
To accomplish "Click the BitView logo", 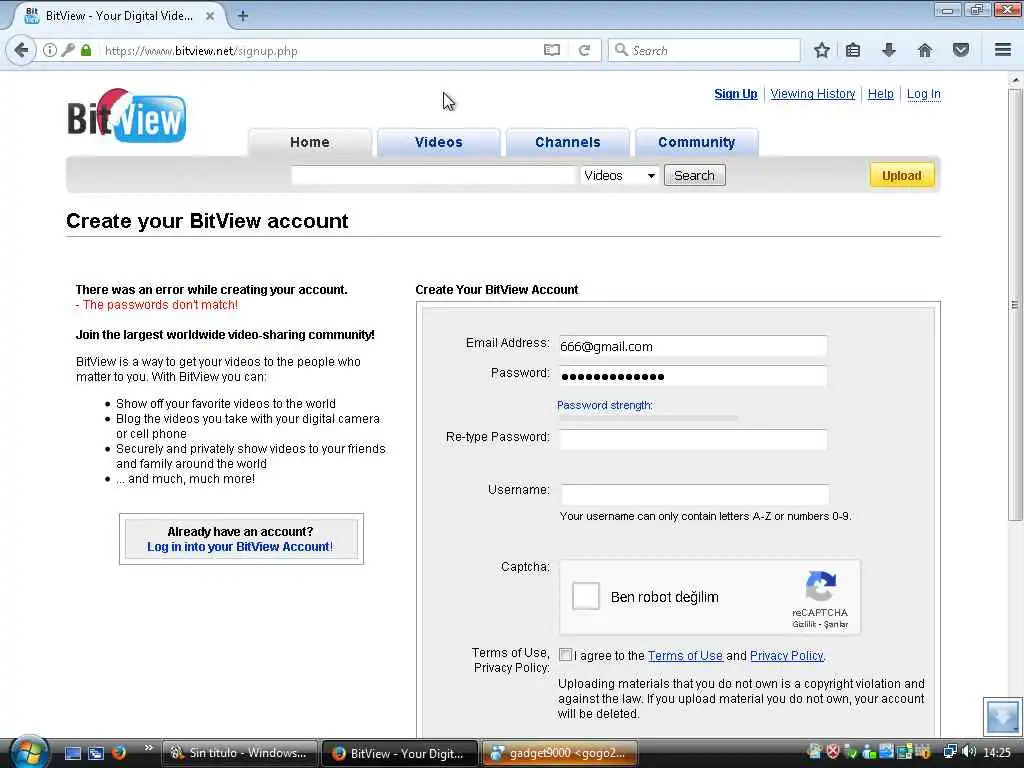I will click(127, 116).
